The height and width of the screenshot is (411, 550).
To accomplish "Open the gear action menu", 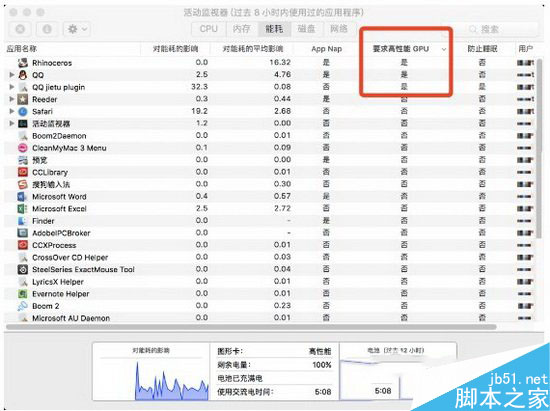I will (x=77, y=29).
